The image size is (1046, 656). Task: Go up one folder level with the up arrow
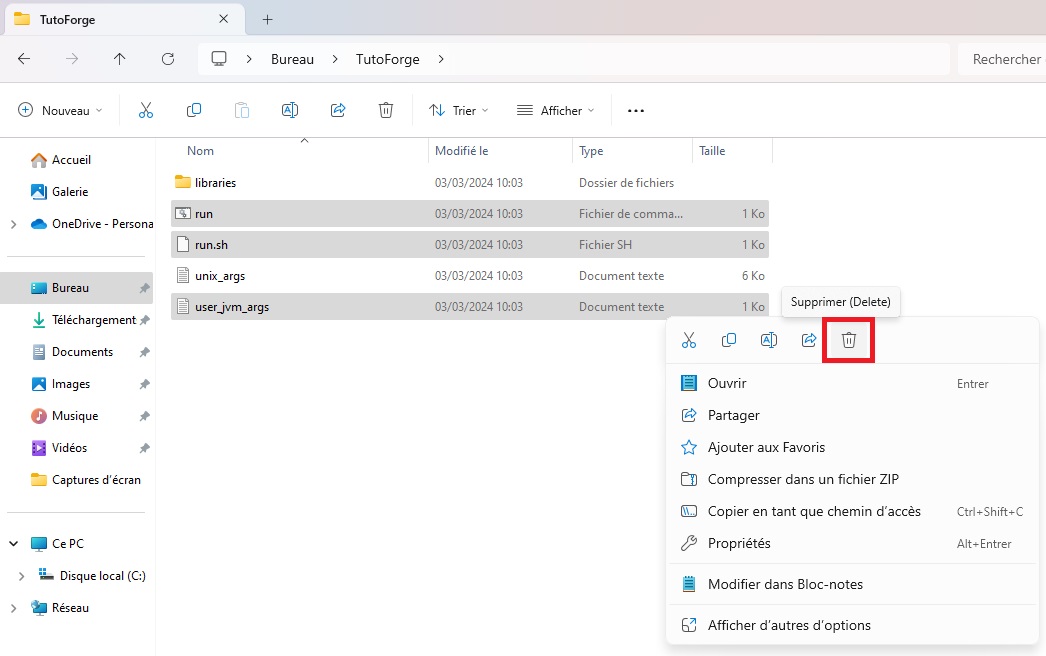coord(119,59)
